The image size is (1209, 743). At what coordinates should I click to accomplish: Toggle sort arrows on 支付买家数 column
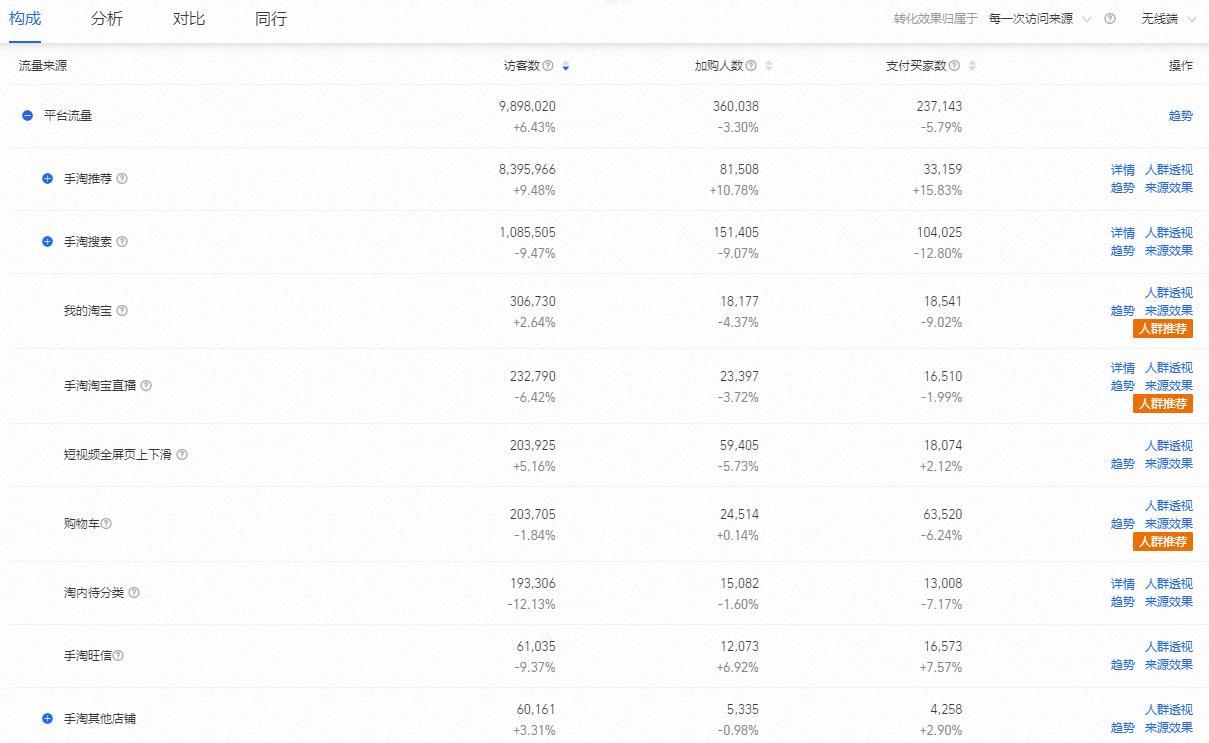(972, 66)
